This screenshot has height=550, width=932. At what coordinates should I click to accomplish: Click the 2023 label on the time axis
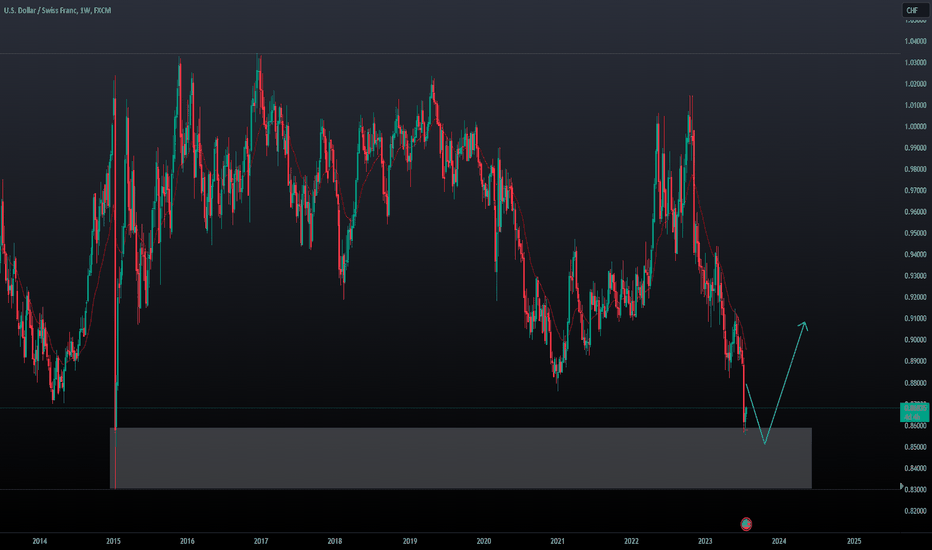pos(705,541)
